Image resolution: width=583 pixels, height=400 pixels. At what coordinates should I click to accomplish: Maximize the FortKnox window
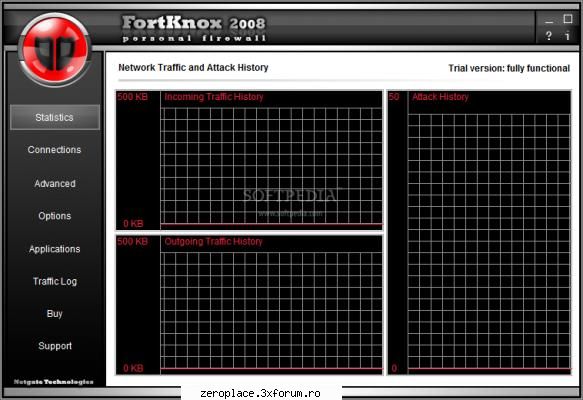[x=567, y=19]
